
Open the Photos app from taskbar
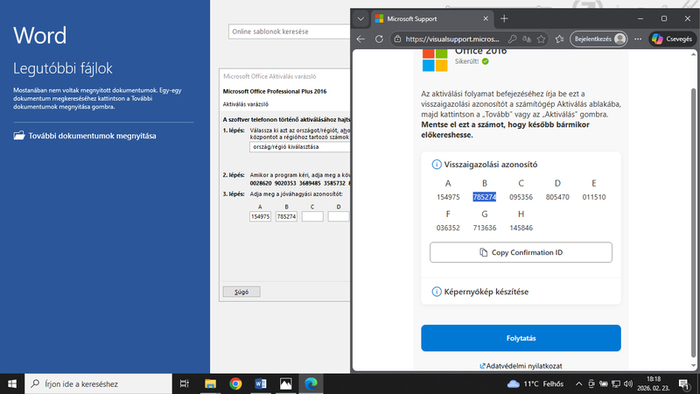(x=286, y=384)
